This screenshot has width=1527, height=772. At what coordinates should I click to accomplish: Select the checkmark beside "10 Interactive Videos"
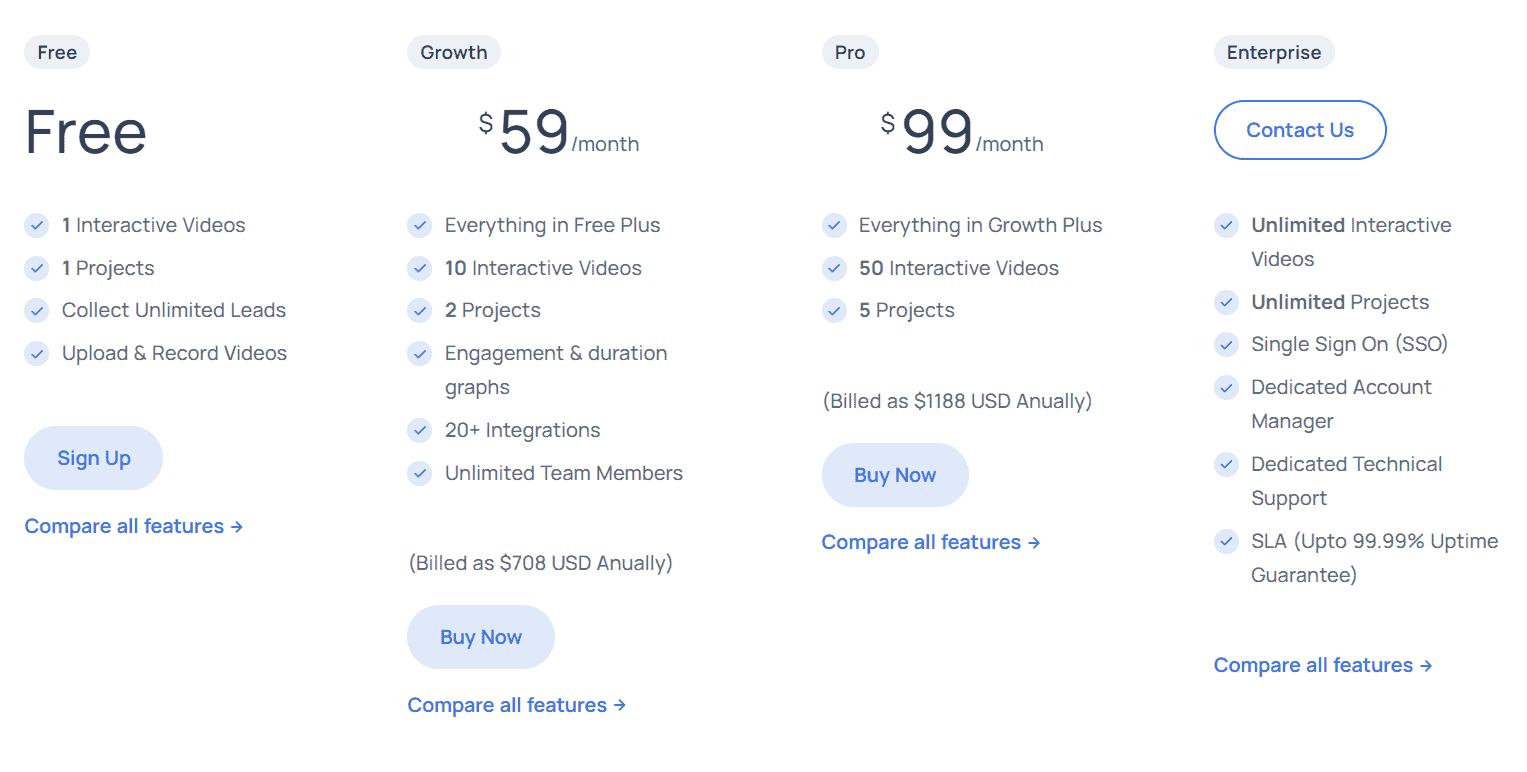(x=420, y=268)
